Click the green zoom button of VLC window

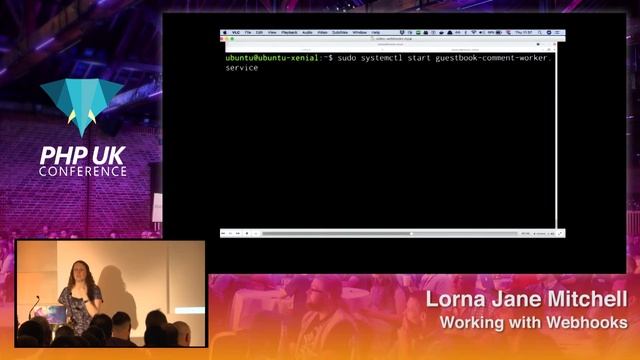tap(232, 39)
